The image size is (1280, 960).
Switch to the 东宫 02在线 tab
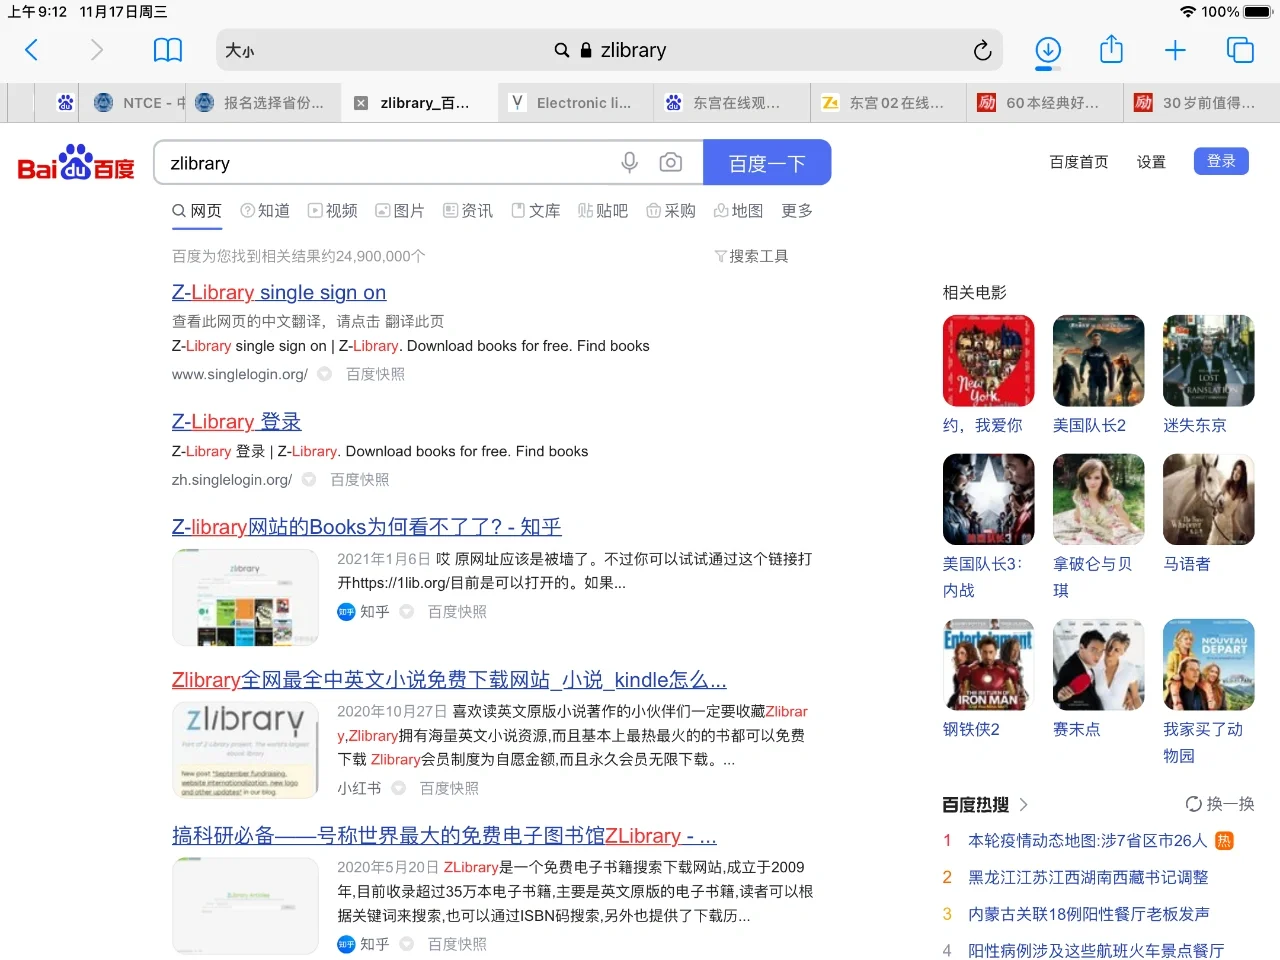(888, 103)
